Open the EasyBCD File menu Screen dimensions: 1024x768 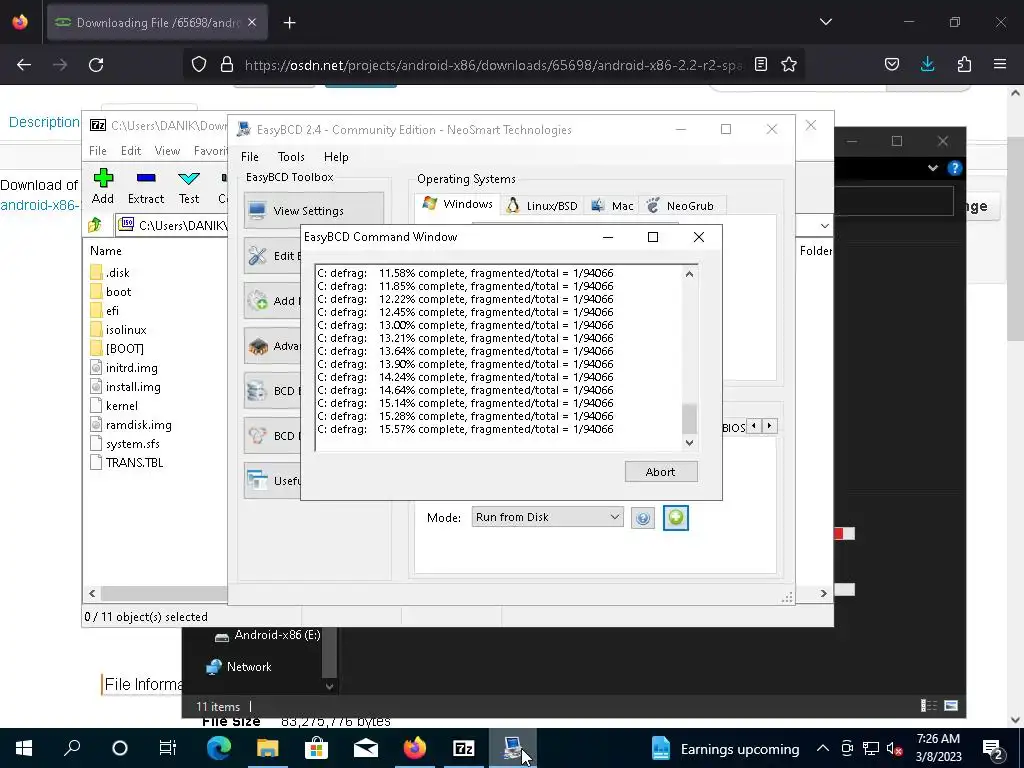coord(249,157)
